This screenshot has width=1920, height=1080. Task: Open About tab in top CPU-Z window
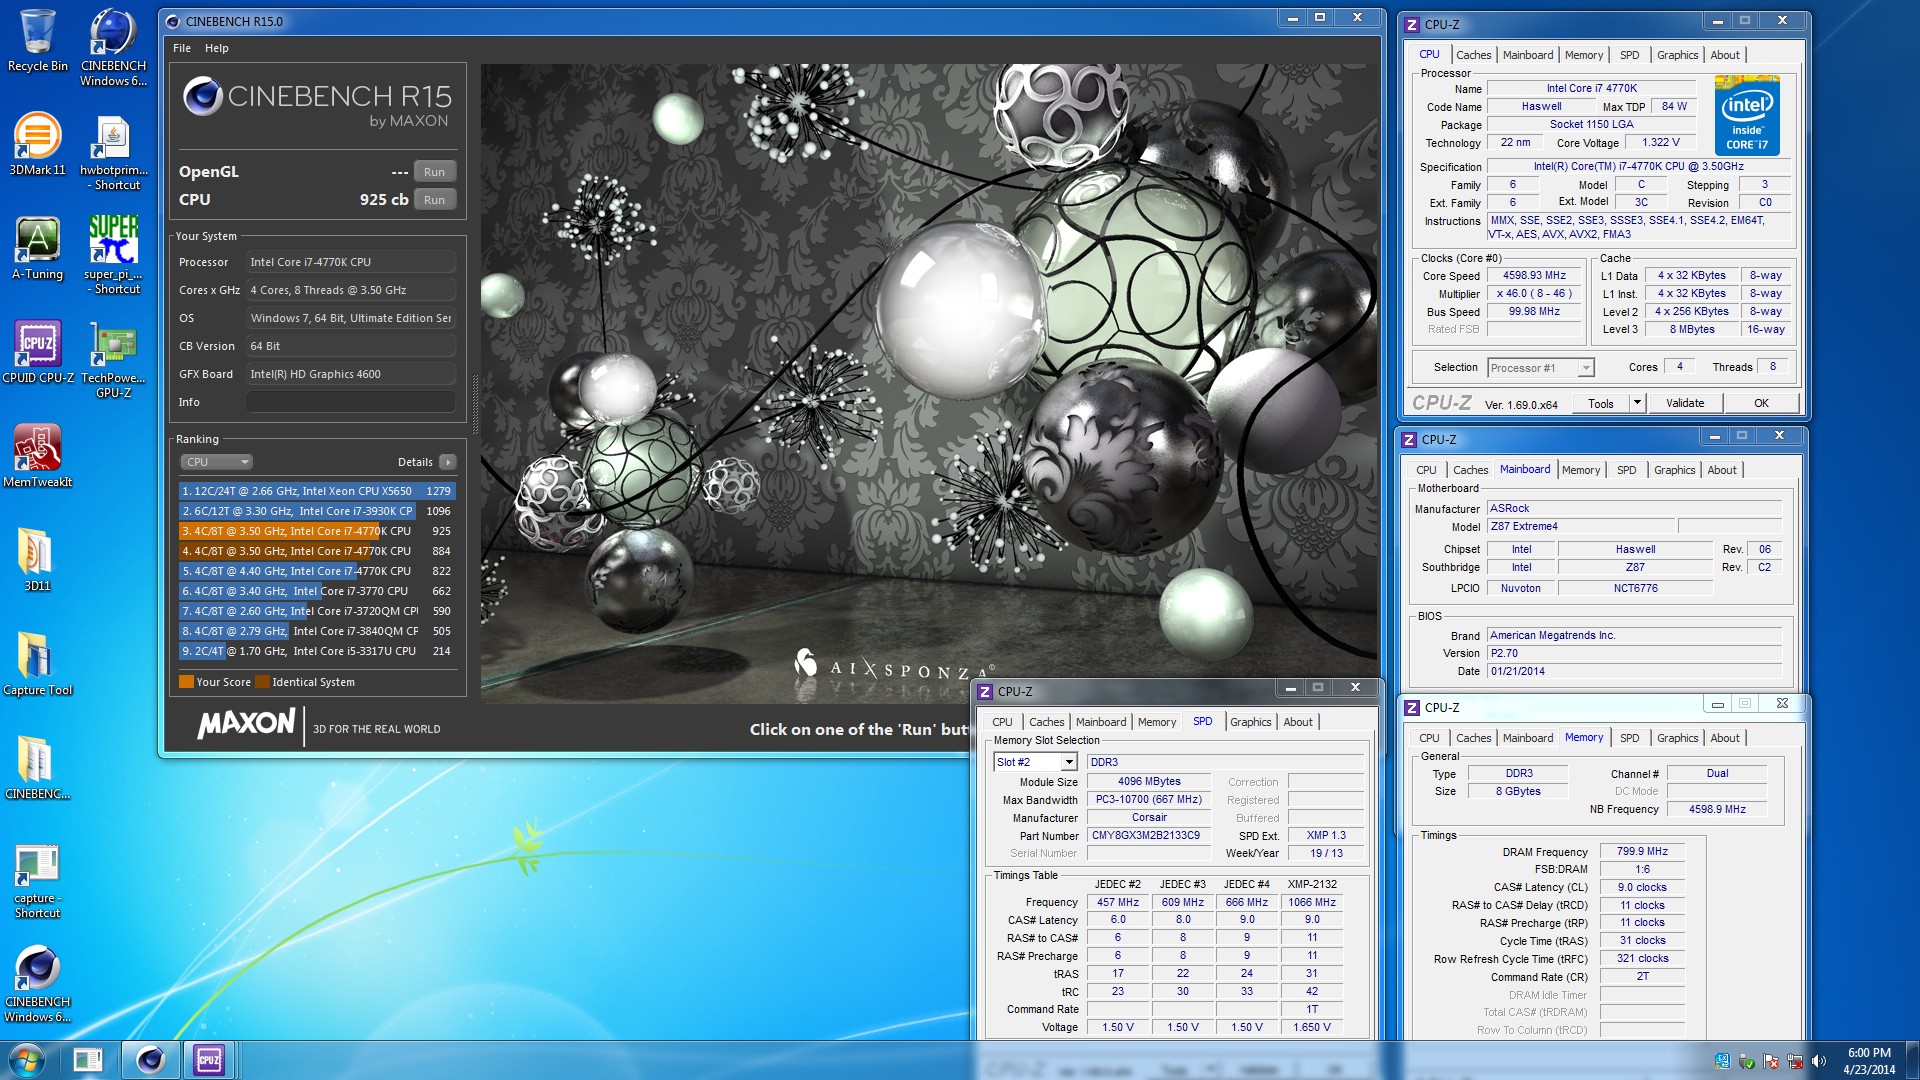click(x=1724, y=55)
